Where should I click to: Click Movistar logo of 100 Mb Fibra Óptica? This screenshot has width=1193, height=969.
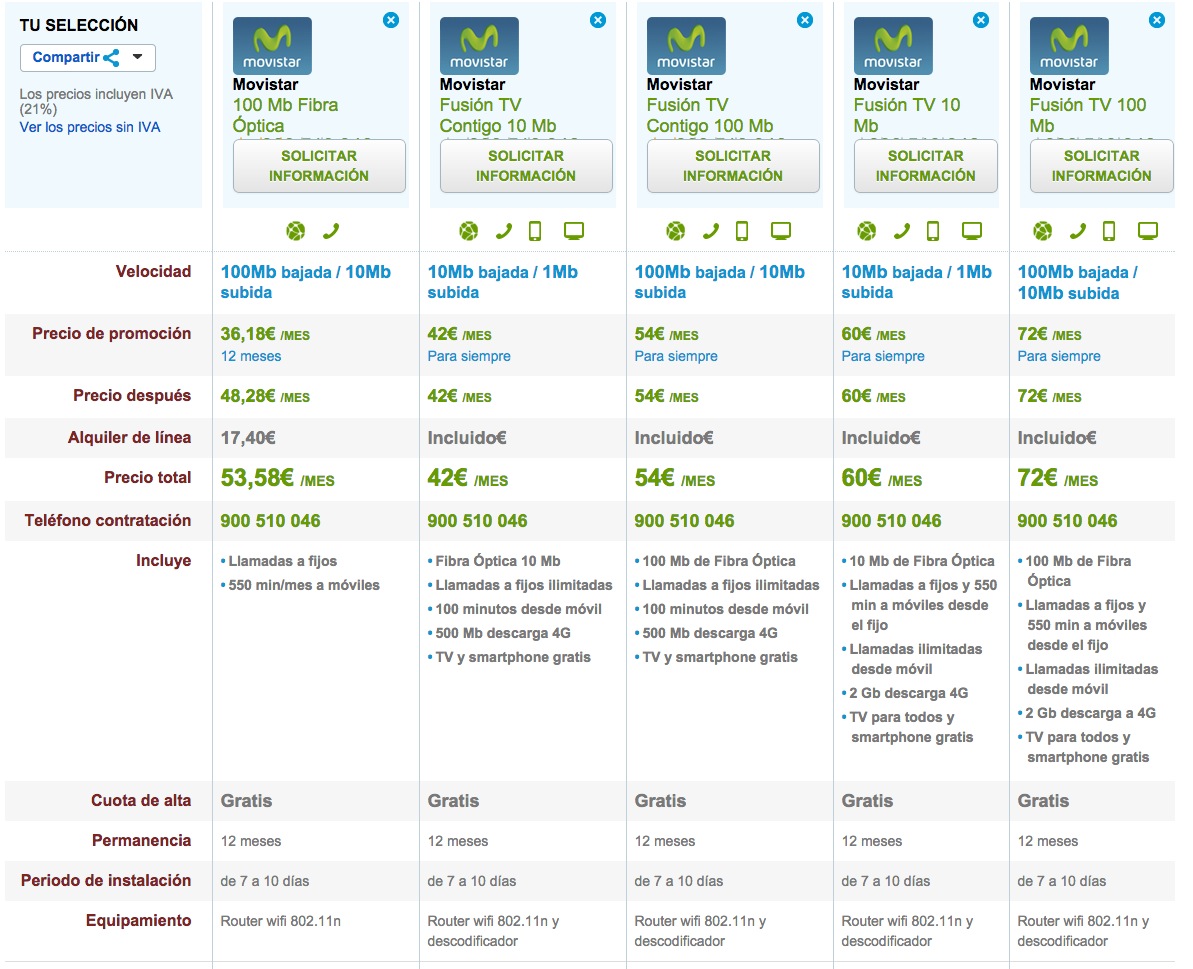click(272, 46)
